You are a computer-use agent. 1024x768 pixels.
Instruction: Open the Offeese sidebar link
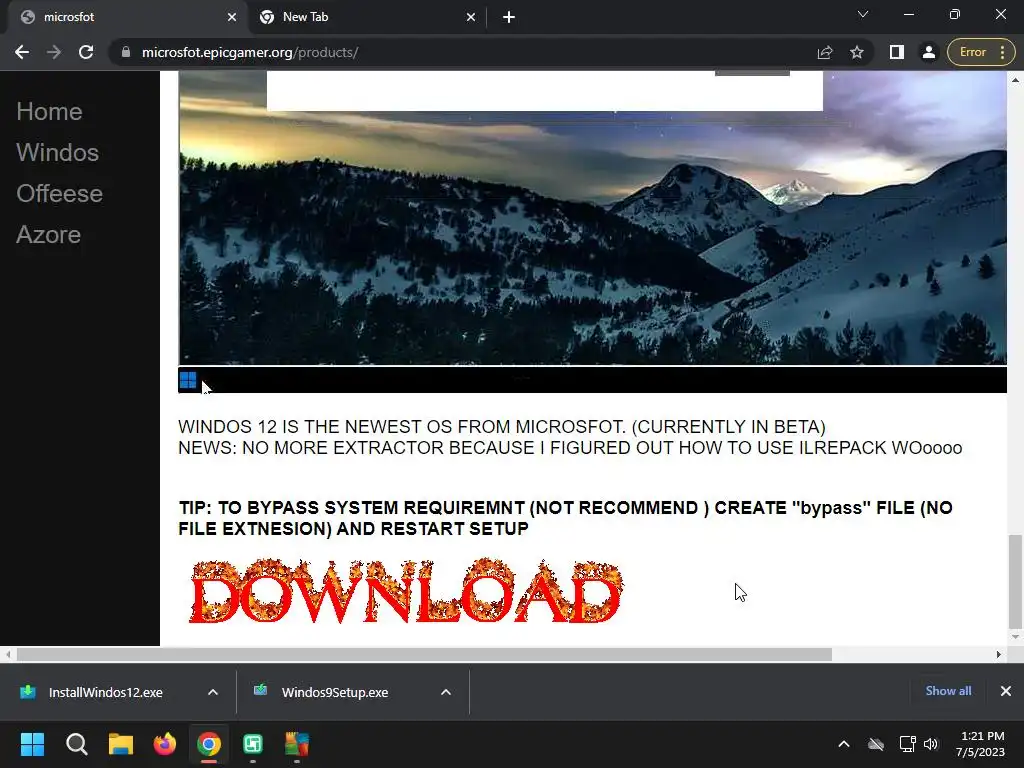[59, 194]
